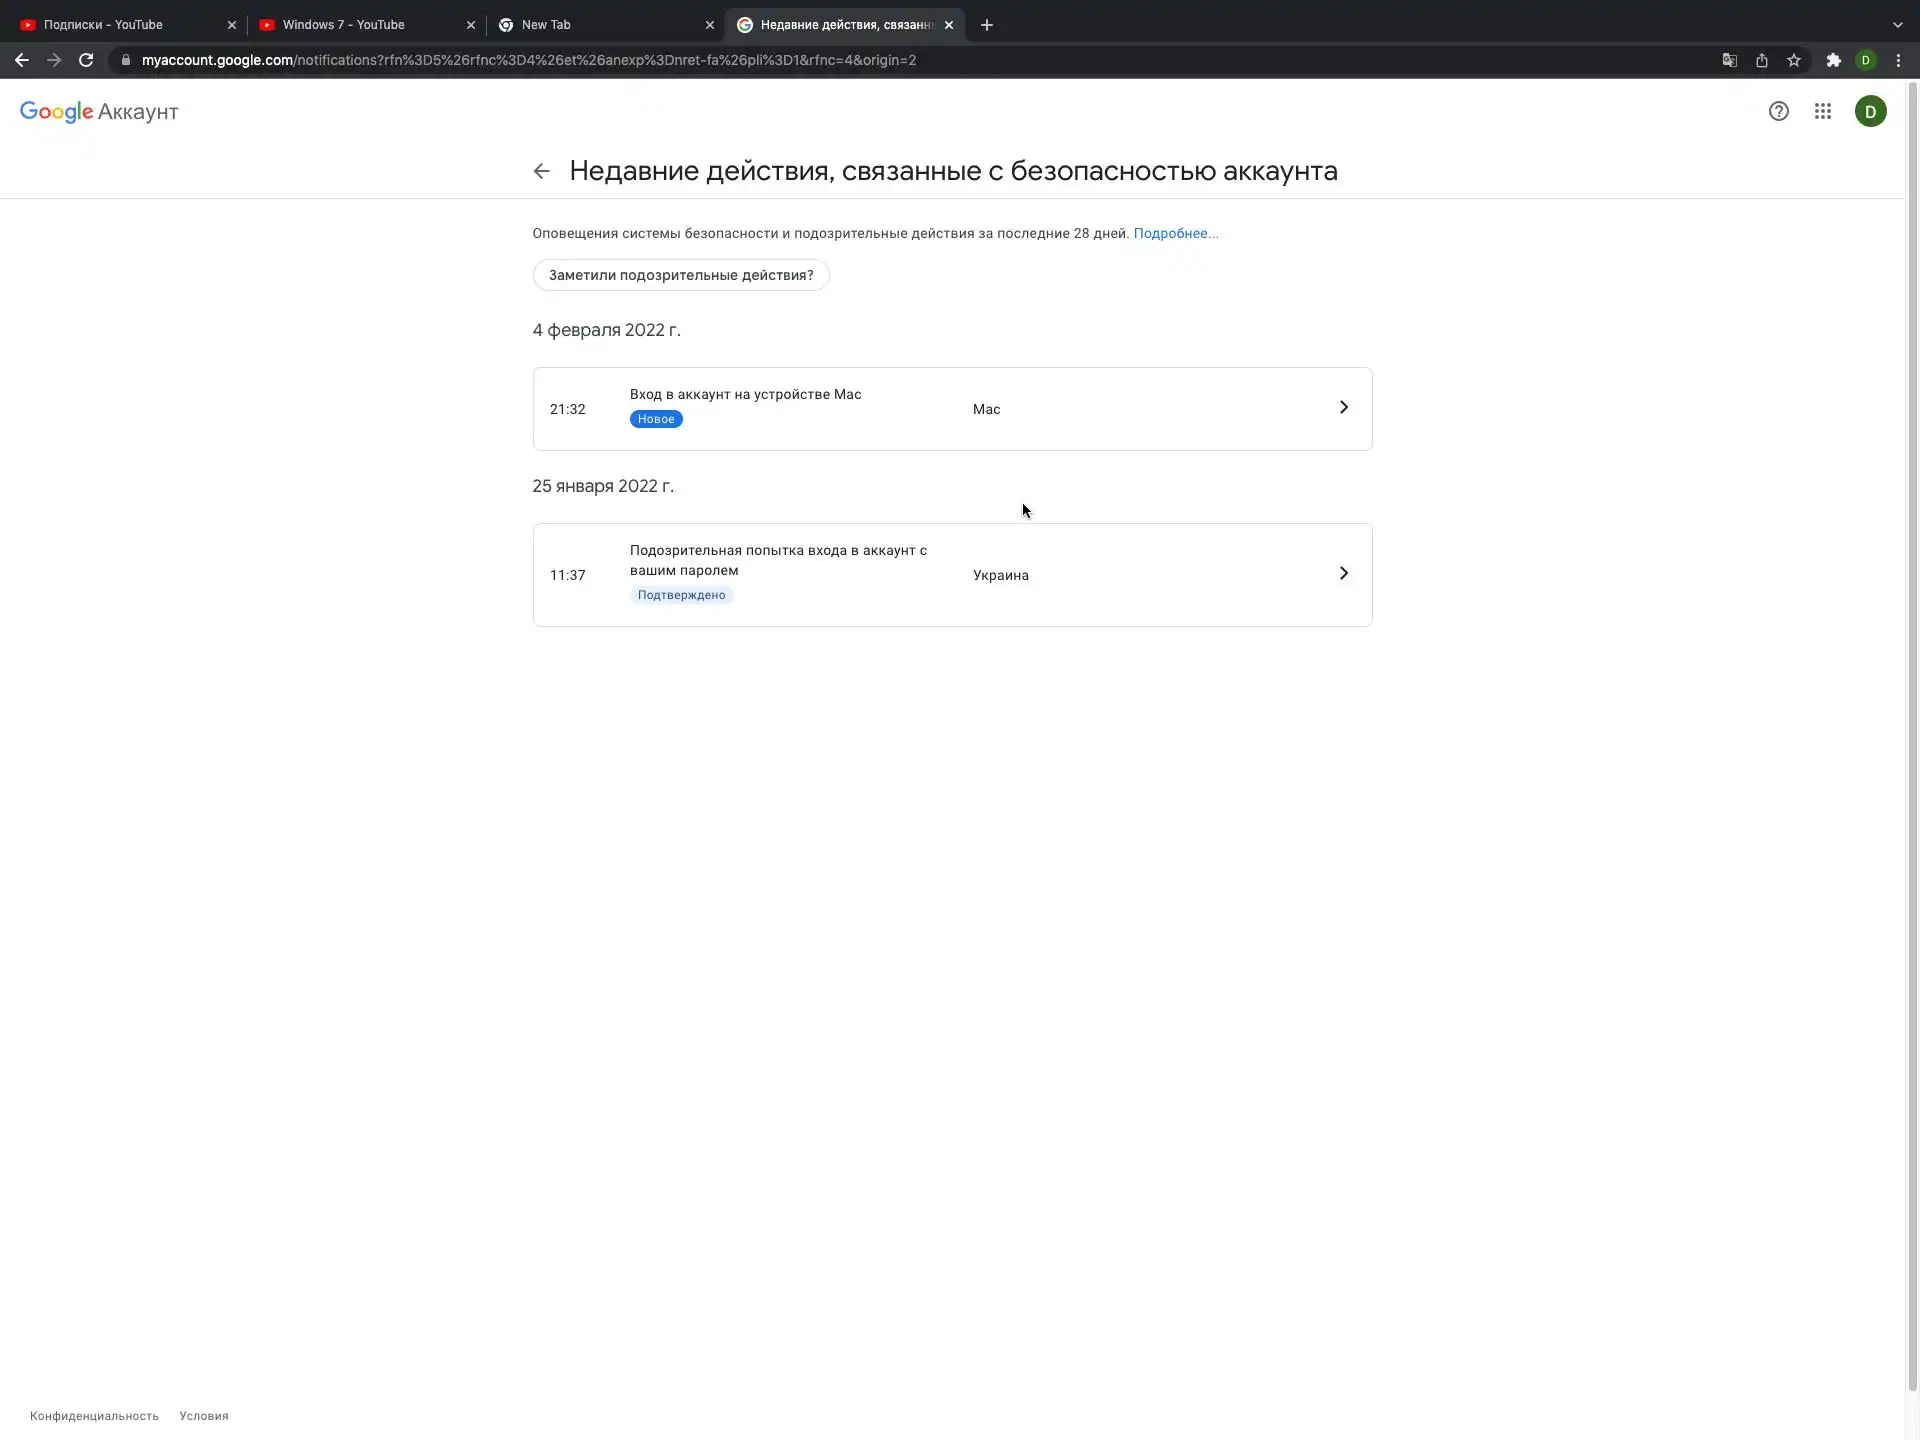
Task: Open the Help question mark icon
Action: click(x=1778, y=111)
